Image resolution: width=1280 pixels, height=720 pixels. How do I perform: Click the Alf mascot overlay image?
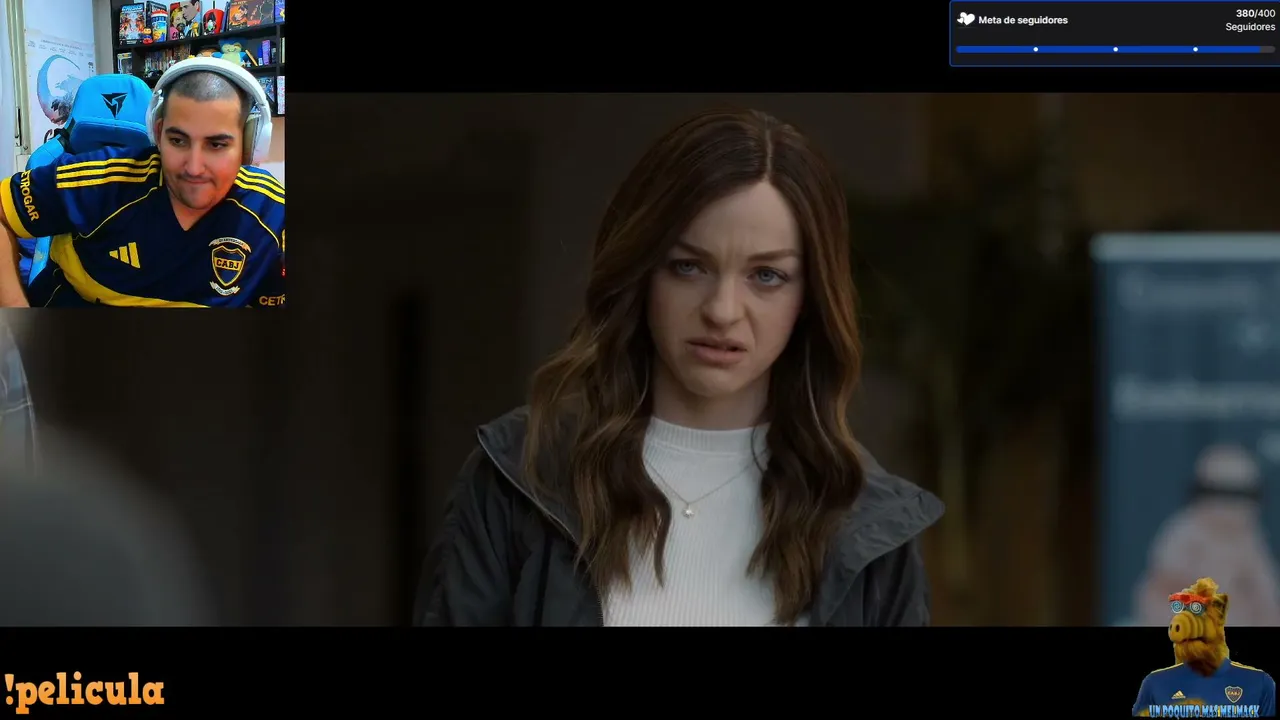1204,645
